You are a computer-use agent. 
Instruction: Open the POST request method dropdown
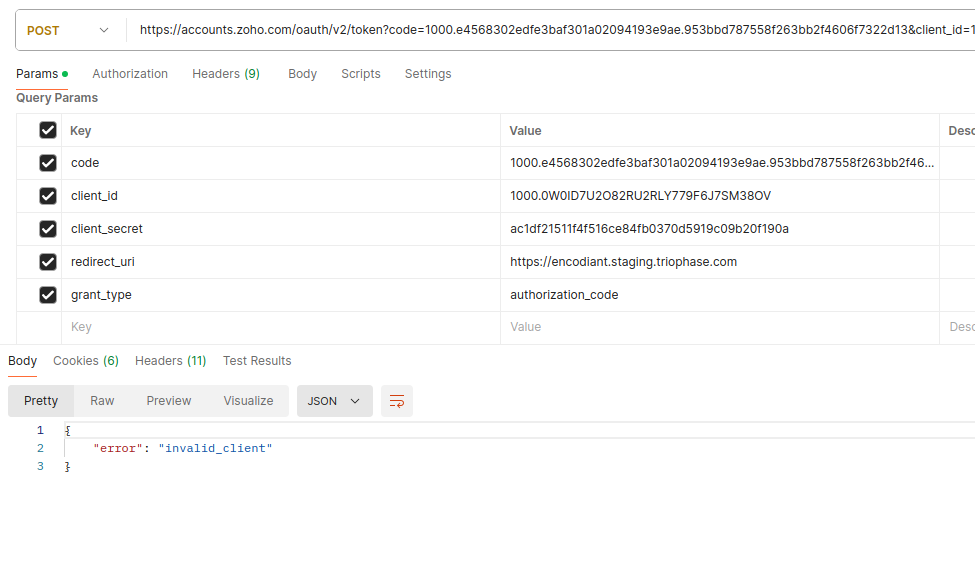point(66,31)
